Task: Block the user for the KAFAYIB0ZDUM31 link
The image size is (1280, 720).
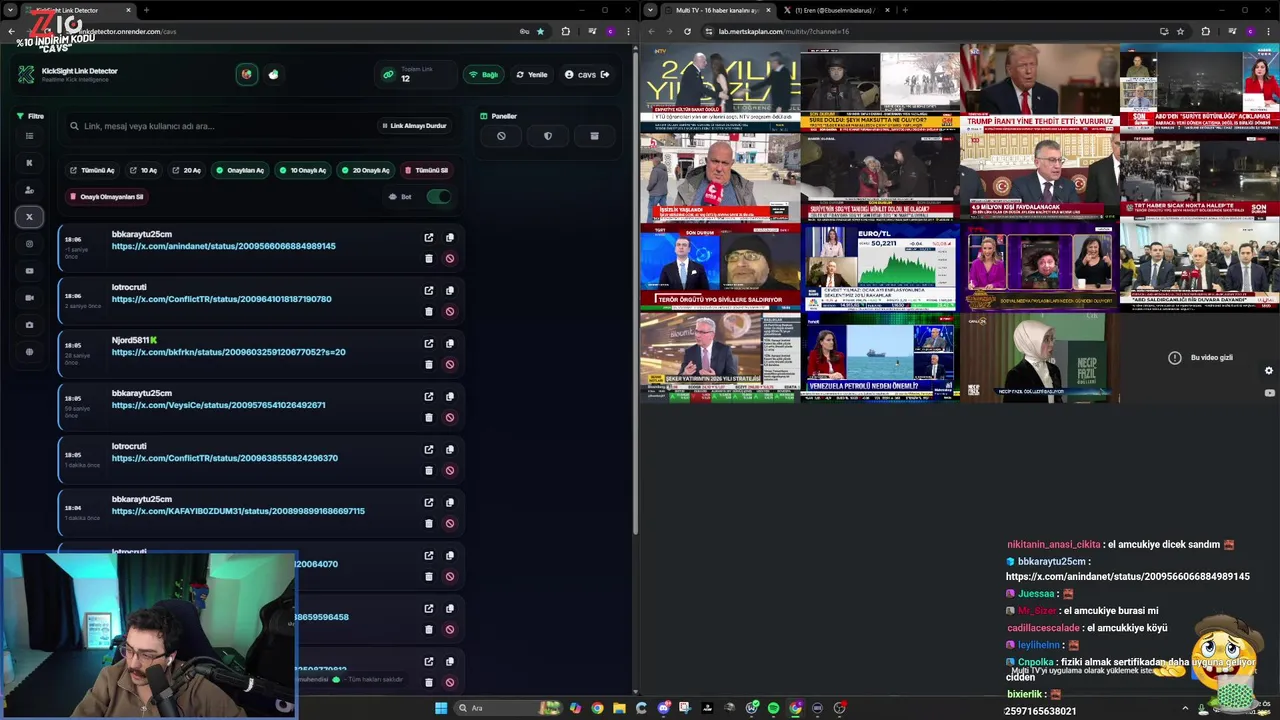Action: tap(450, 523)
